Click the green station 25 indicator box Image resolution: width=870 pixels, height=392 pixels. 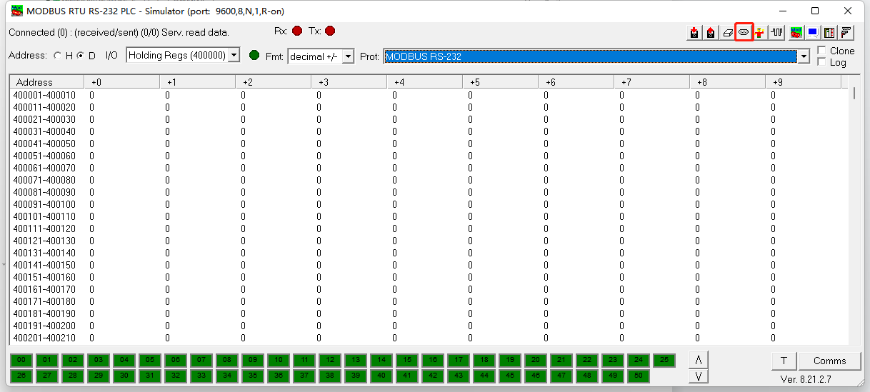tap(664, 360)
